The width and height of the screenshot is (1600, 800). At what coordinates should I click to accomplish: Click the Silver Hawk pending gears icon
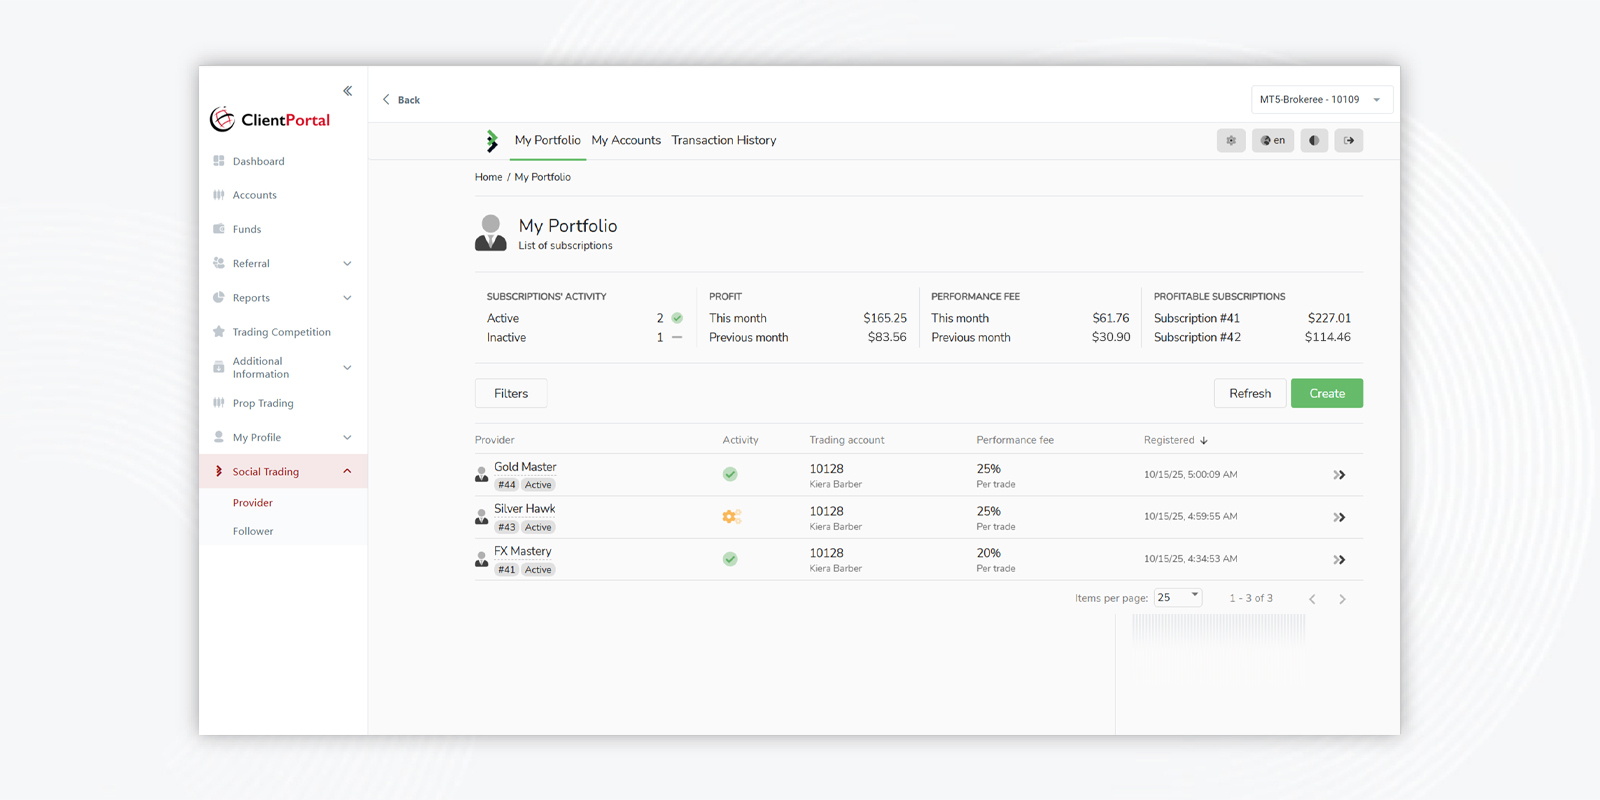point(731,517)
